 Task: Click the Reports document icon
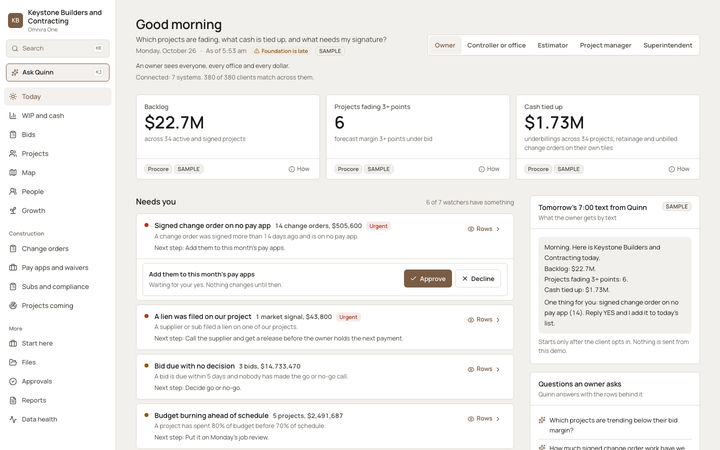pos(13,400)
